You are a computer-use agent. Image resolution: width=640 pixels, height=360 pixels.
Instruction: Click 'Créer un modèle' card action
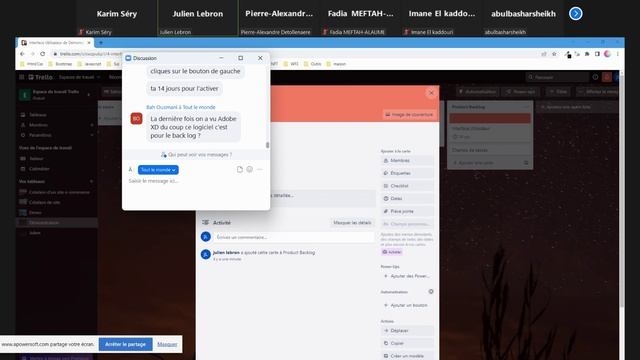tap(407, 356)
